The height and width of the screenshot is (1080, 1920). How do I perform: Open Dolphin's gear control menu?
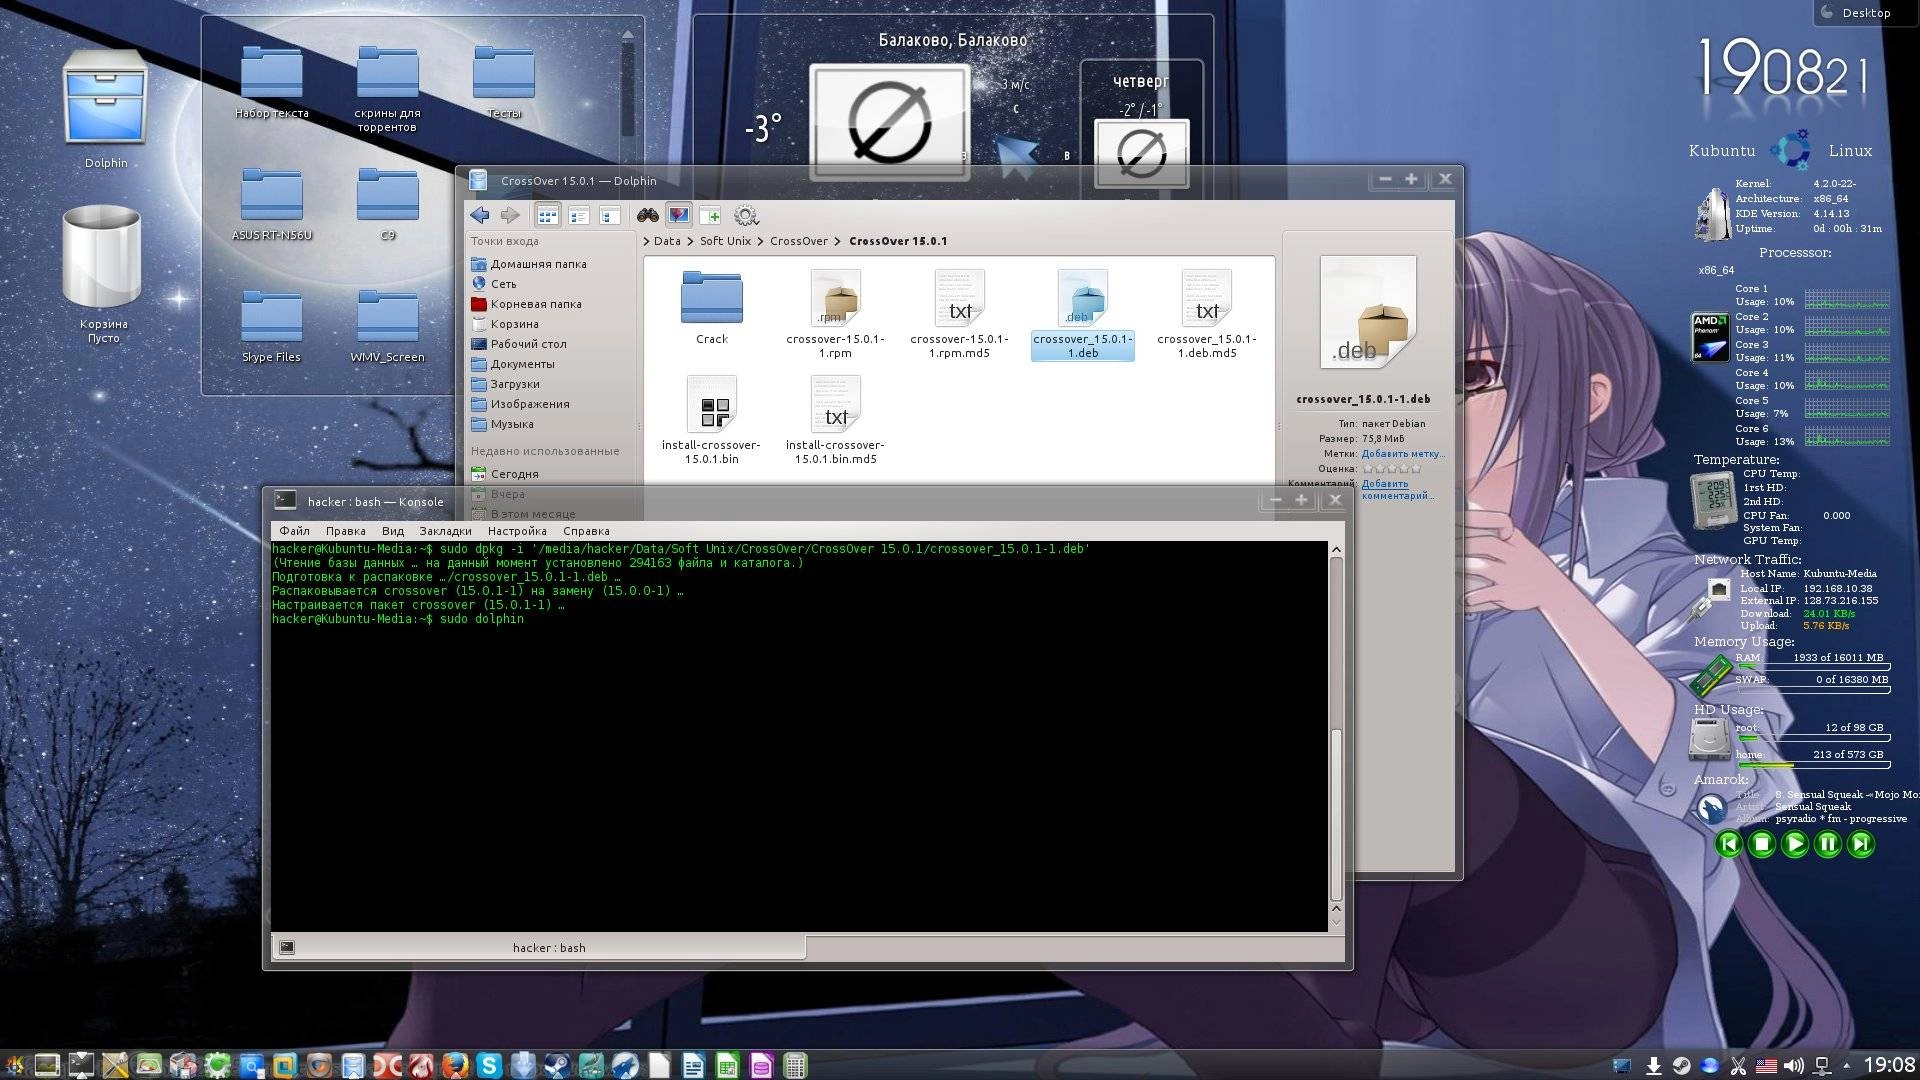(746, 215)
